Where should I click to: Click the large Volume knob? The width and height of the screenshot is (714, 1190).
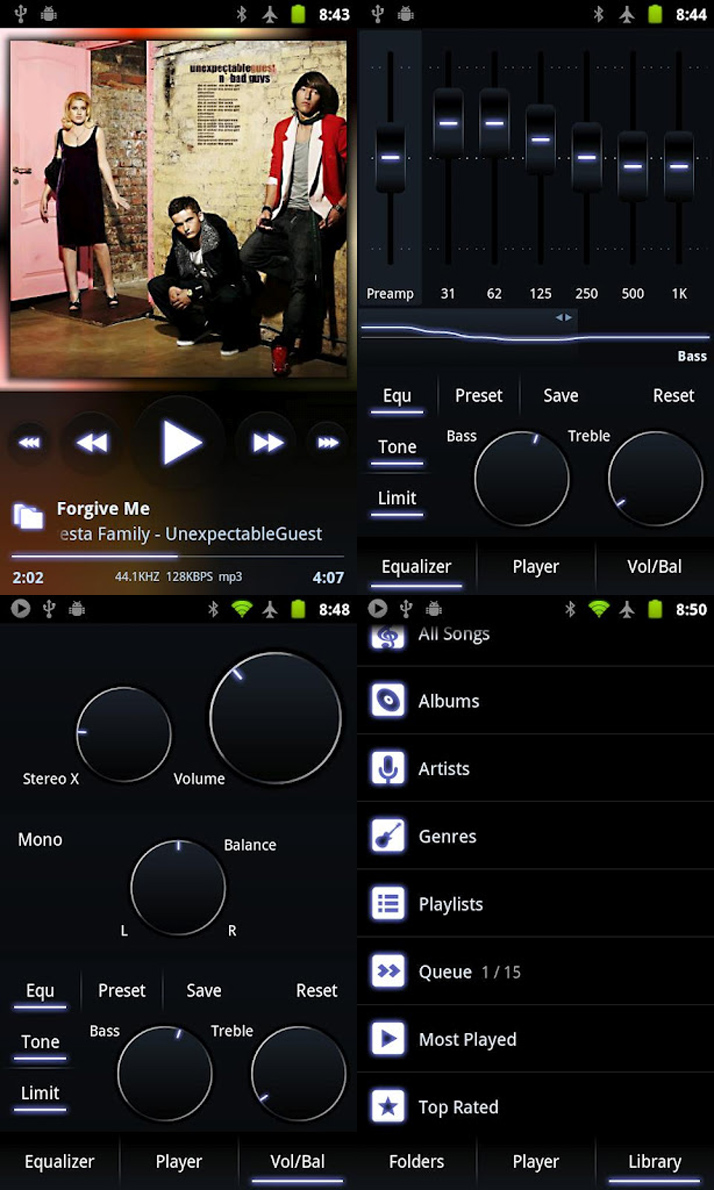275,718
